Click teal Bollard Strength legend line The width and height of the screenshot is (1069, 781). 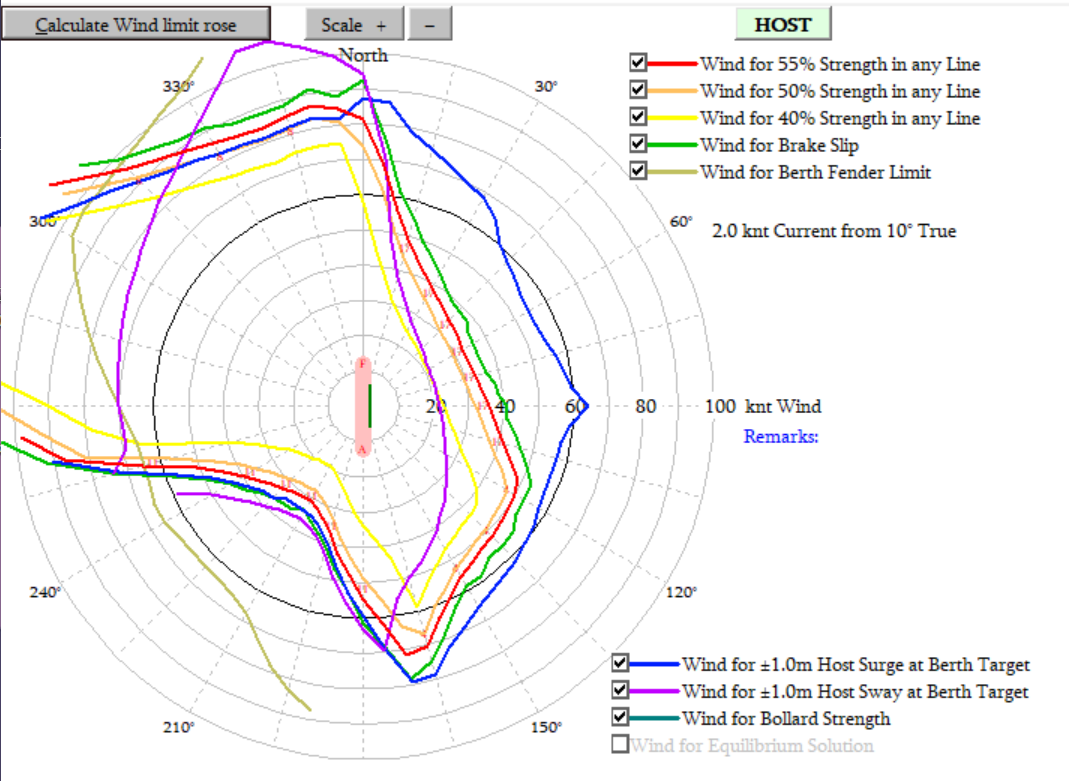click(x=654, y=718)
